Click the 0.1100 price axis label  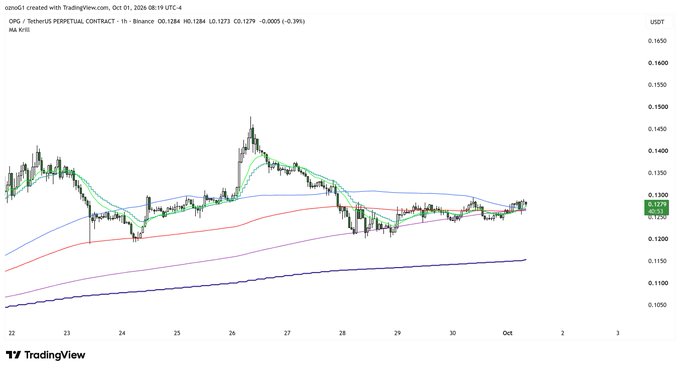pyautogui.click(x=657, y=283)
